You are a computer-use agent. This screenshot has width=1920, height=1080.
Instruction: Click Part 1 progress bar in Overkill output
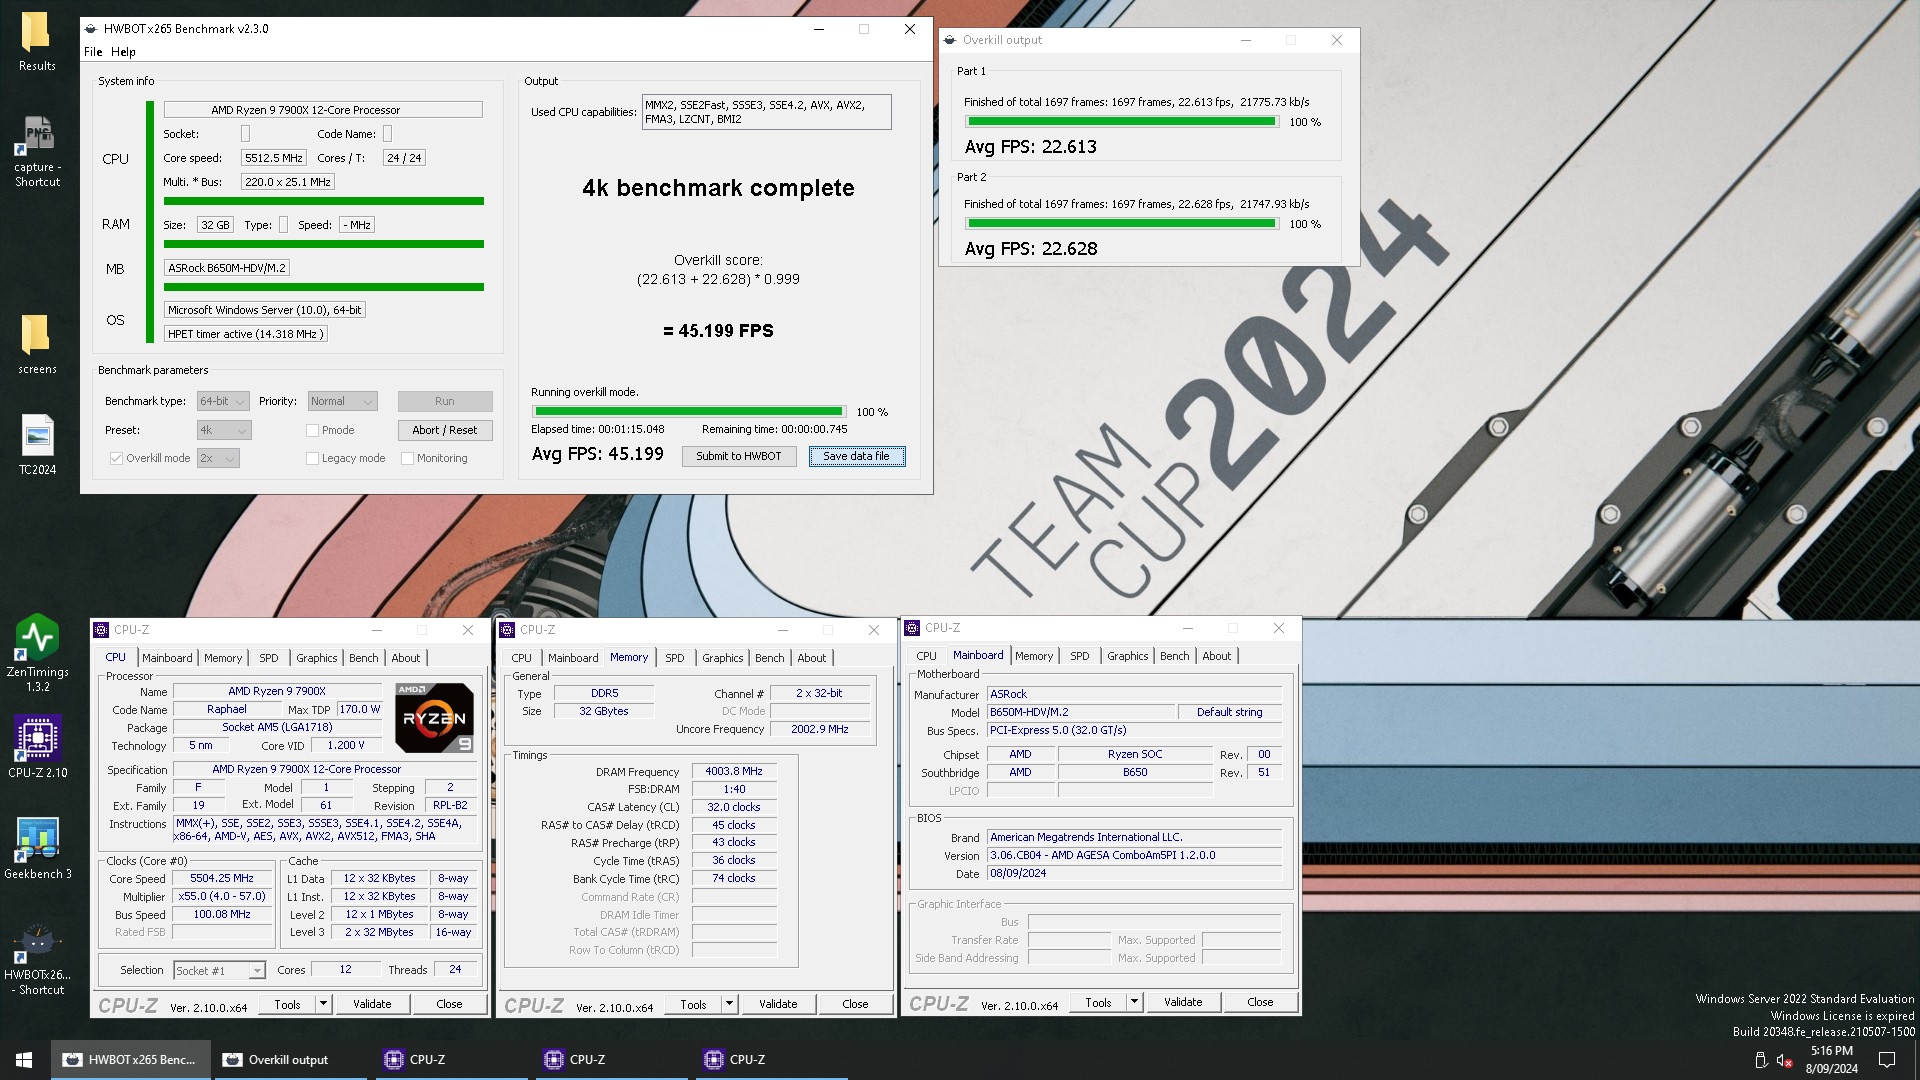(x=1121, y=122)
